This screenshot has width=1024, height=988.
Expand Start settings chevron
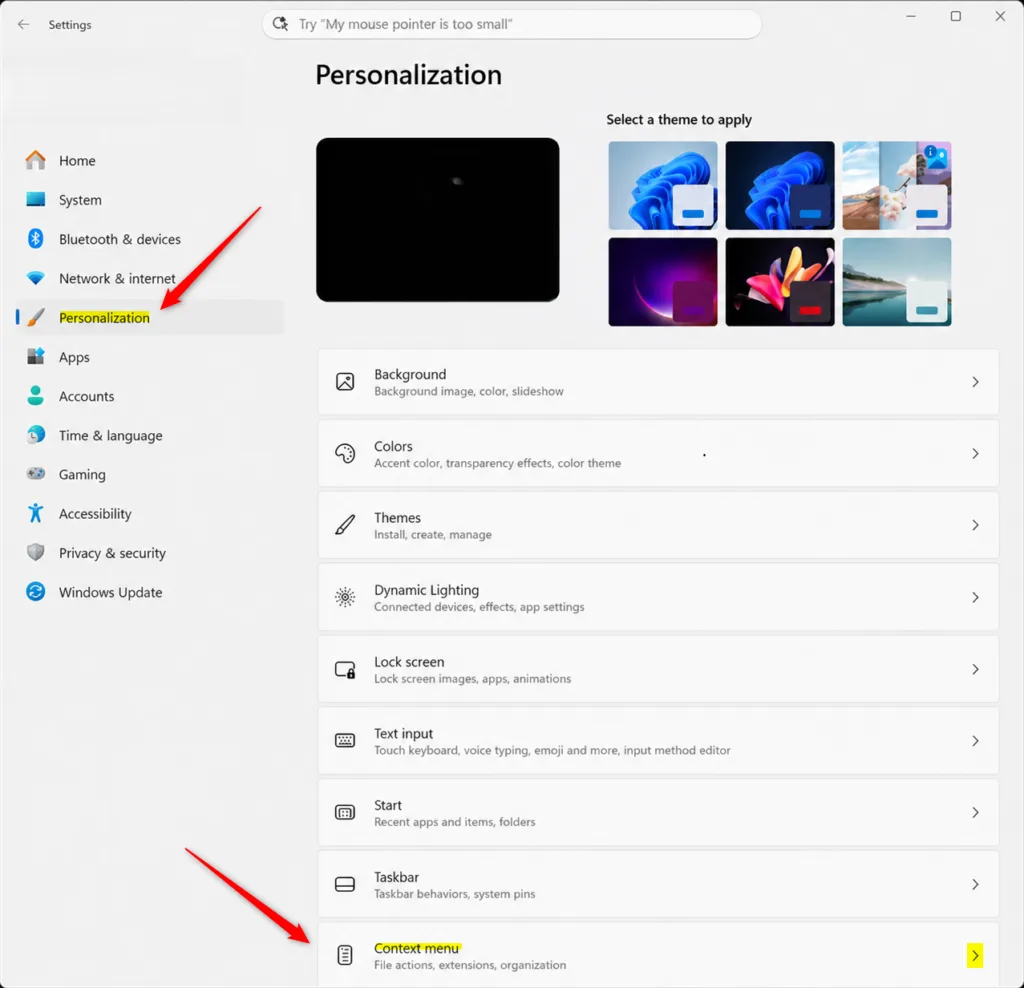click(x=975, y=812)
